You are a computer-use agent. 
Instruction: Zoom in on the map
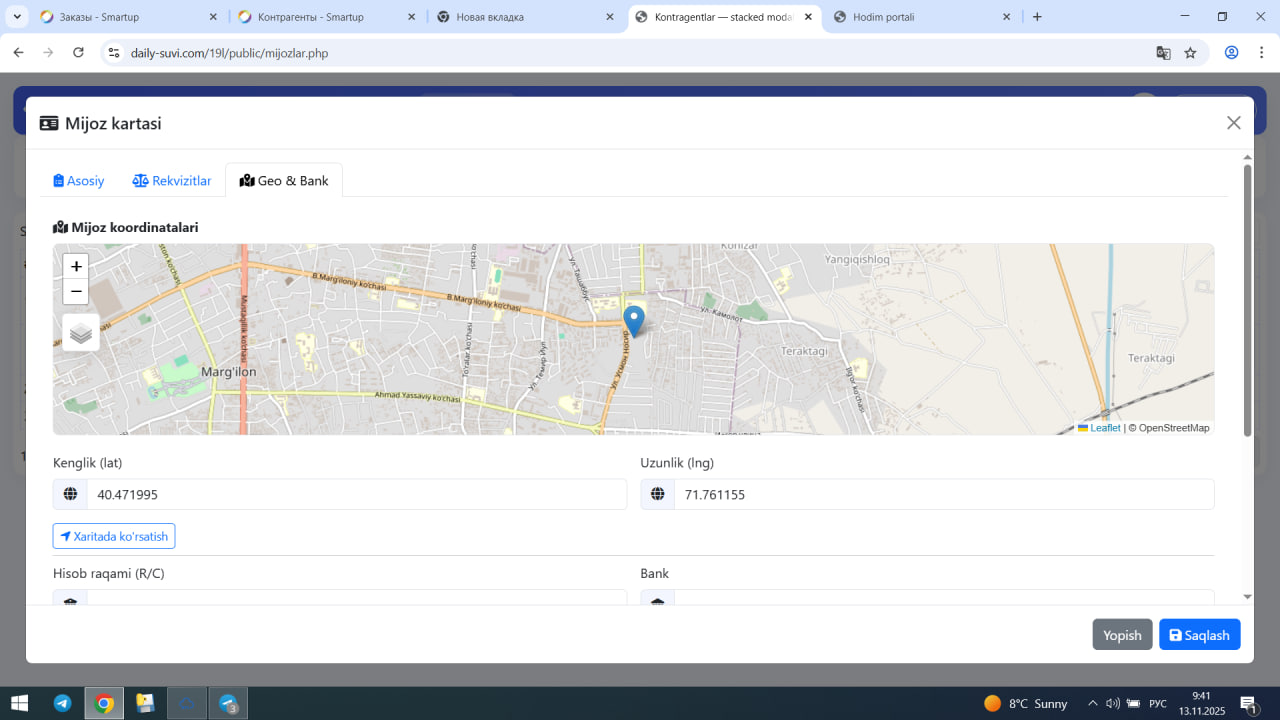pyautogui.click(x=76, y=267)
